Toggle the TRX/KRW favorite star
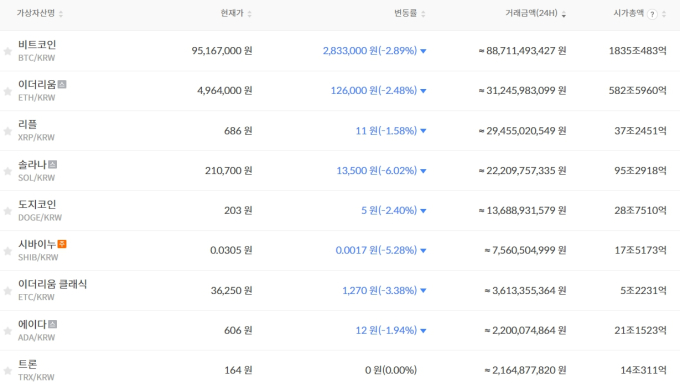 click(x=7, y=371)
